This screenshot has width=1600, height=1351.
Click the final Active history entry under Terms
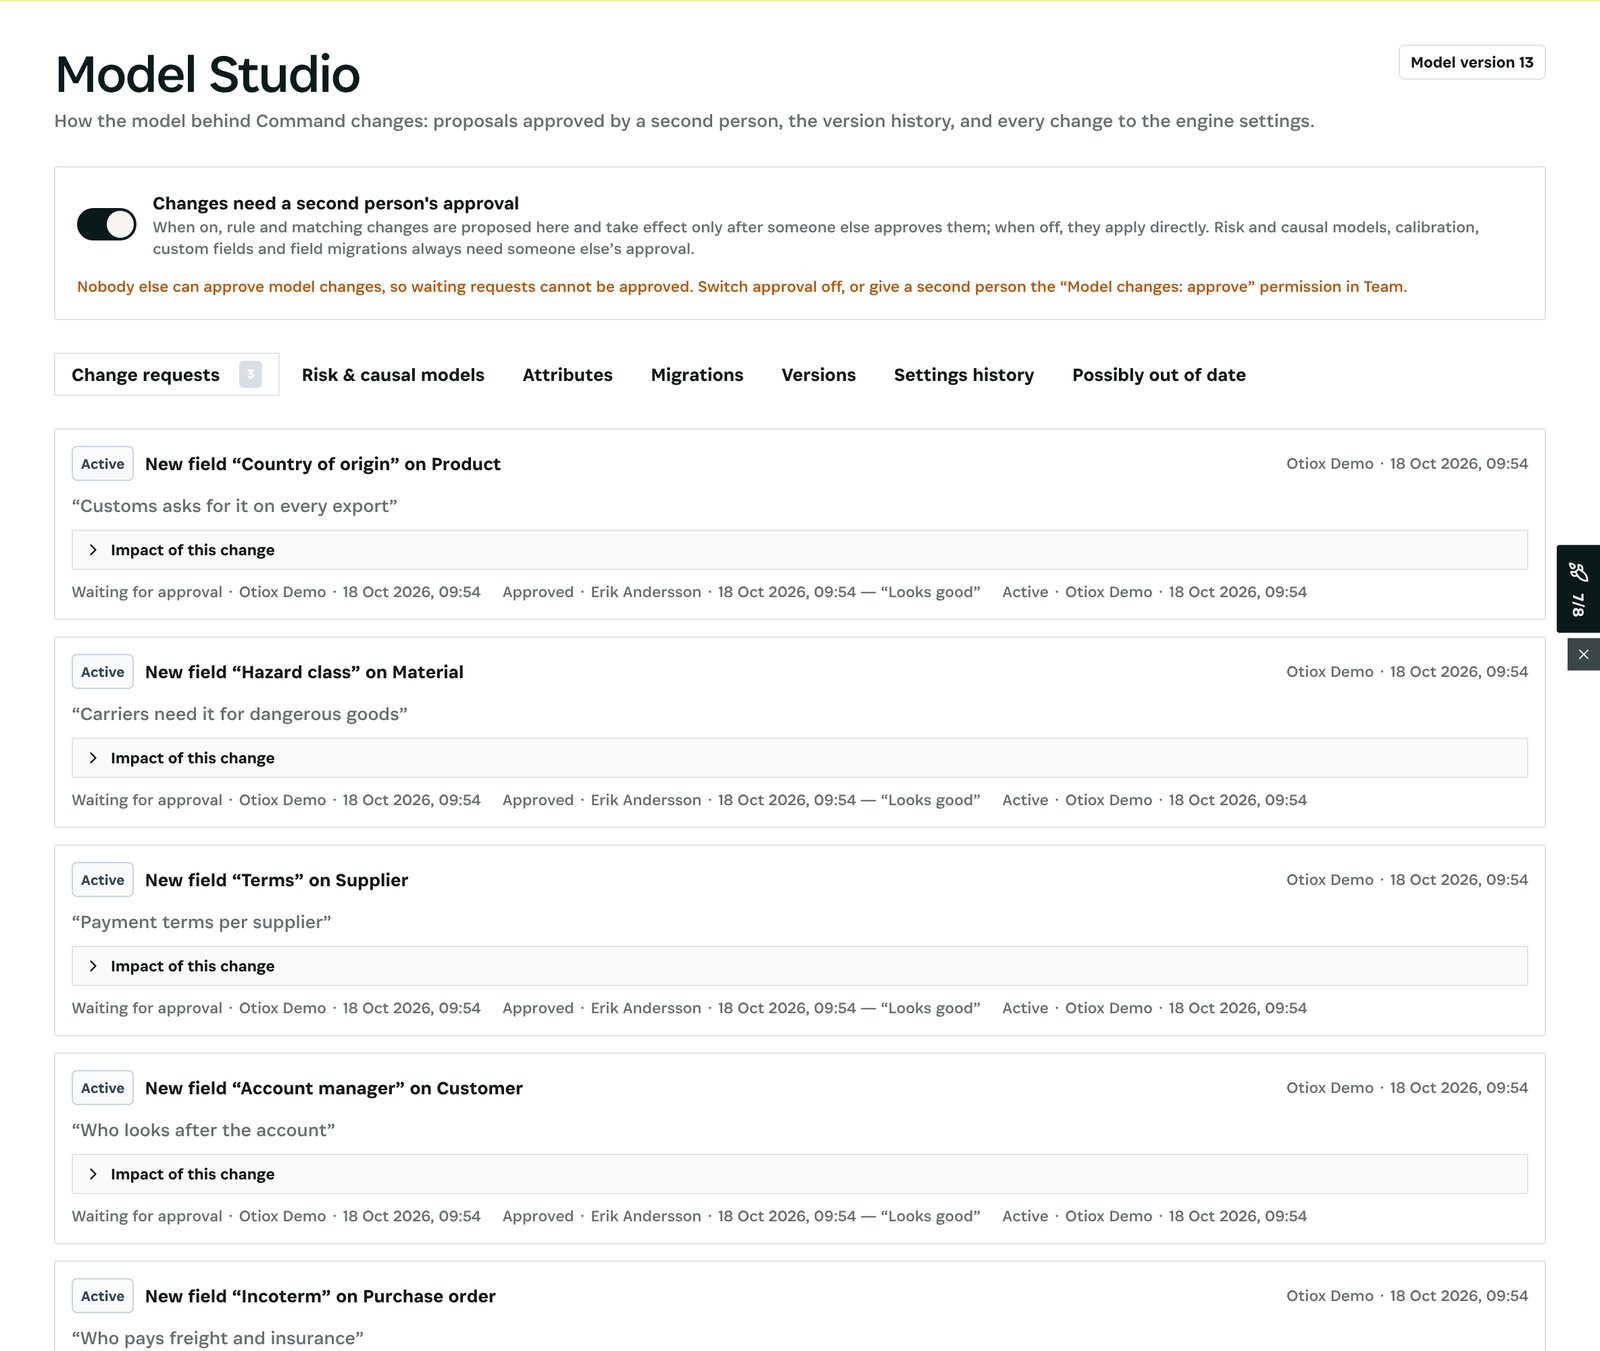[x=1154, y=1008]
